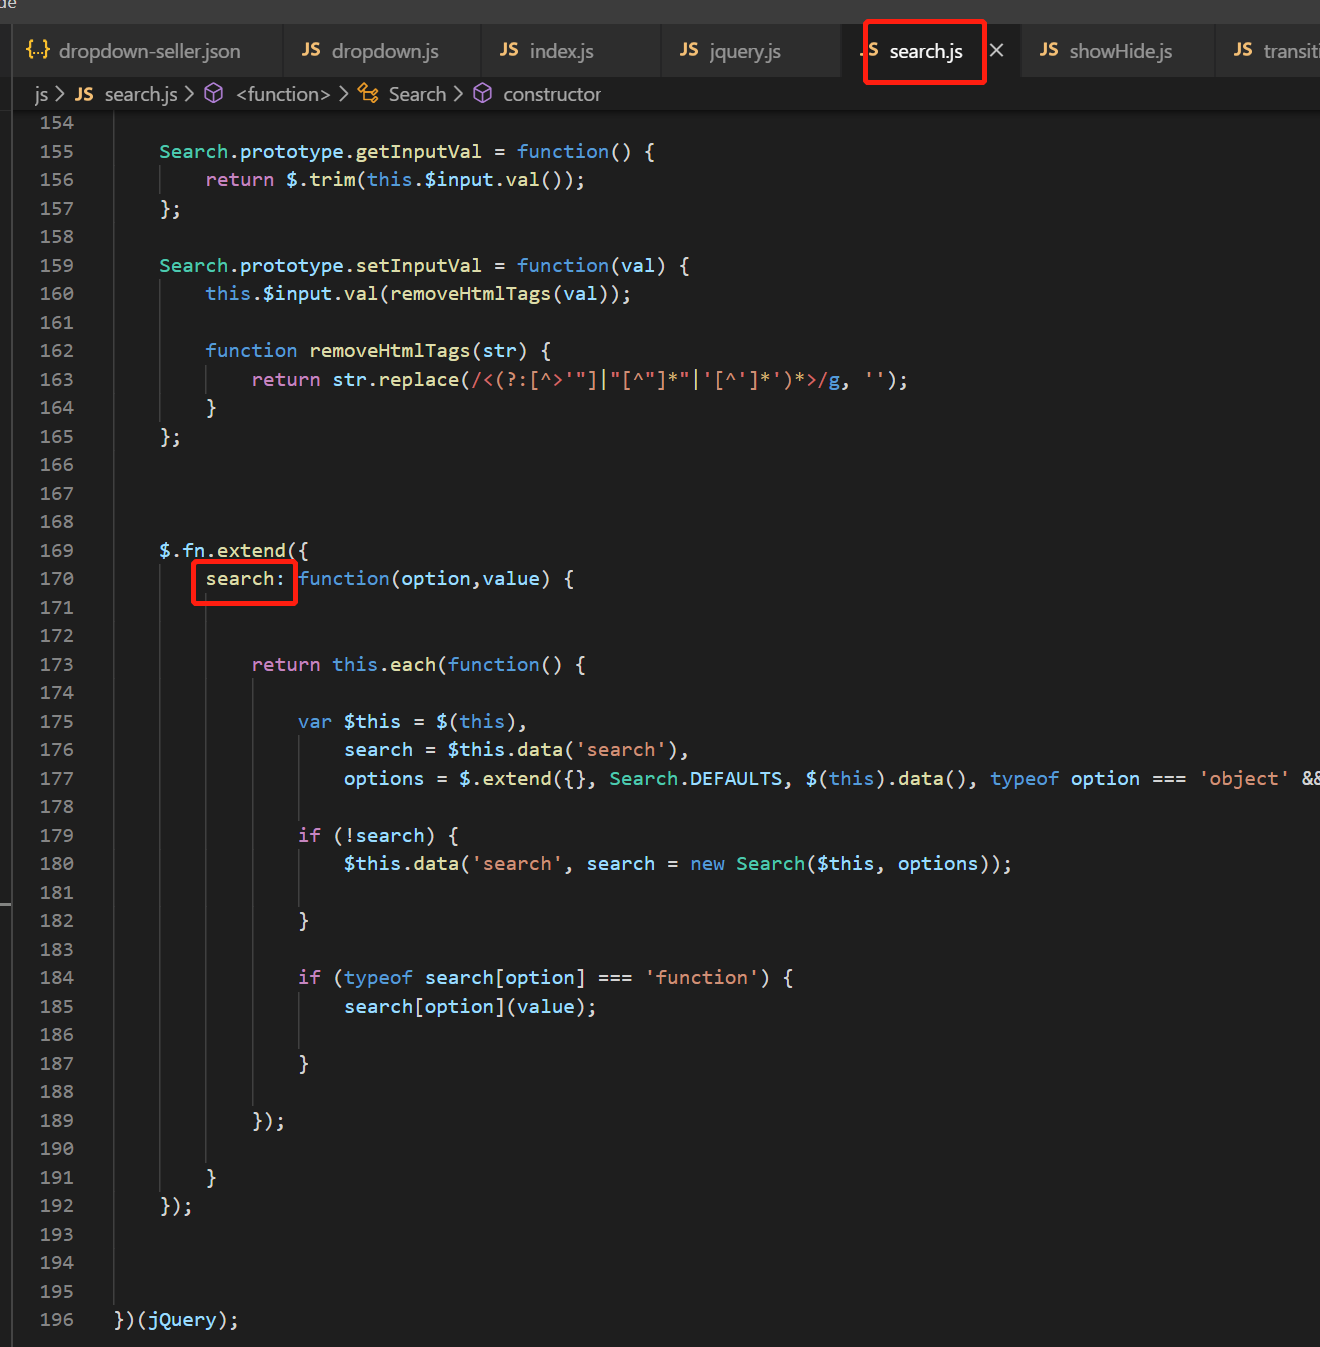Click the cube icon before <function> breadcrumb
This screenshot has width=1320, height=1347.
tap(214, 93)
